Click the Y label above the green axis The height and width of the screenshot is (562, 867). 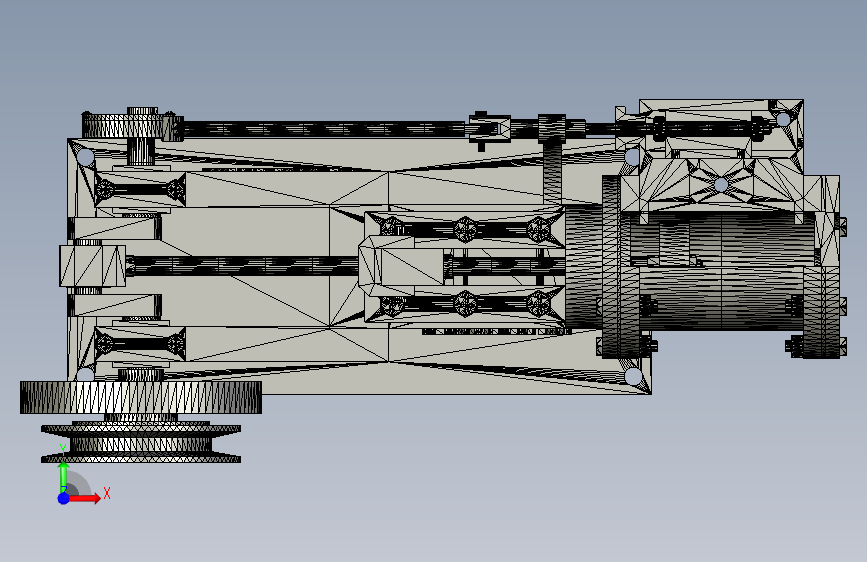click(63, 449)
